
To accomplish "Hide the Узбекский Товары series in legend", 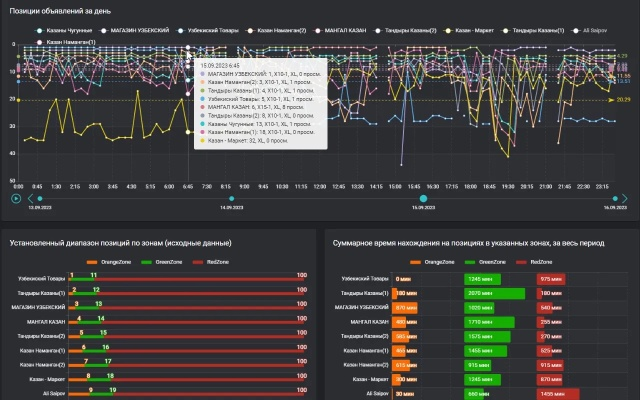I will coord(209,31).
